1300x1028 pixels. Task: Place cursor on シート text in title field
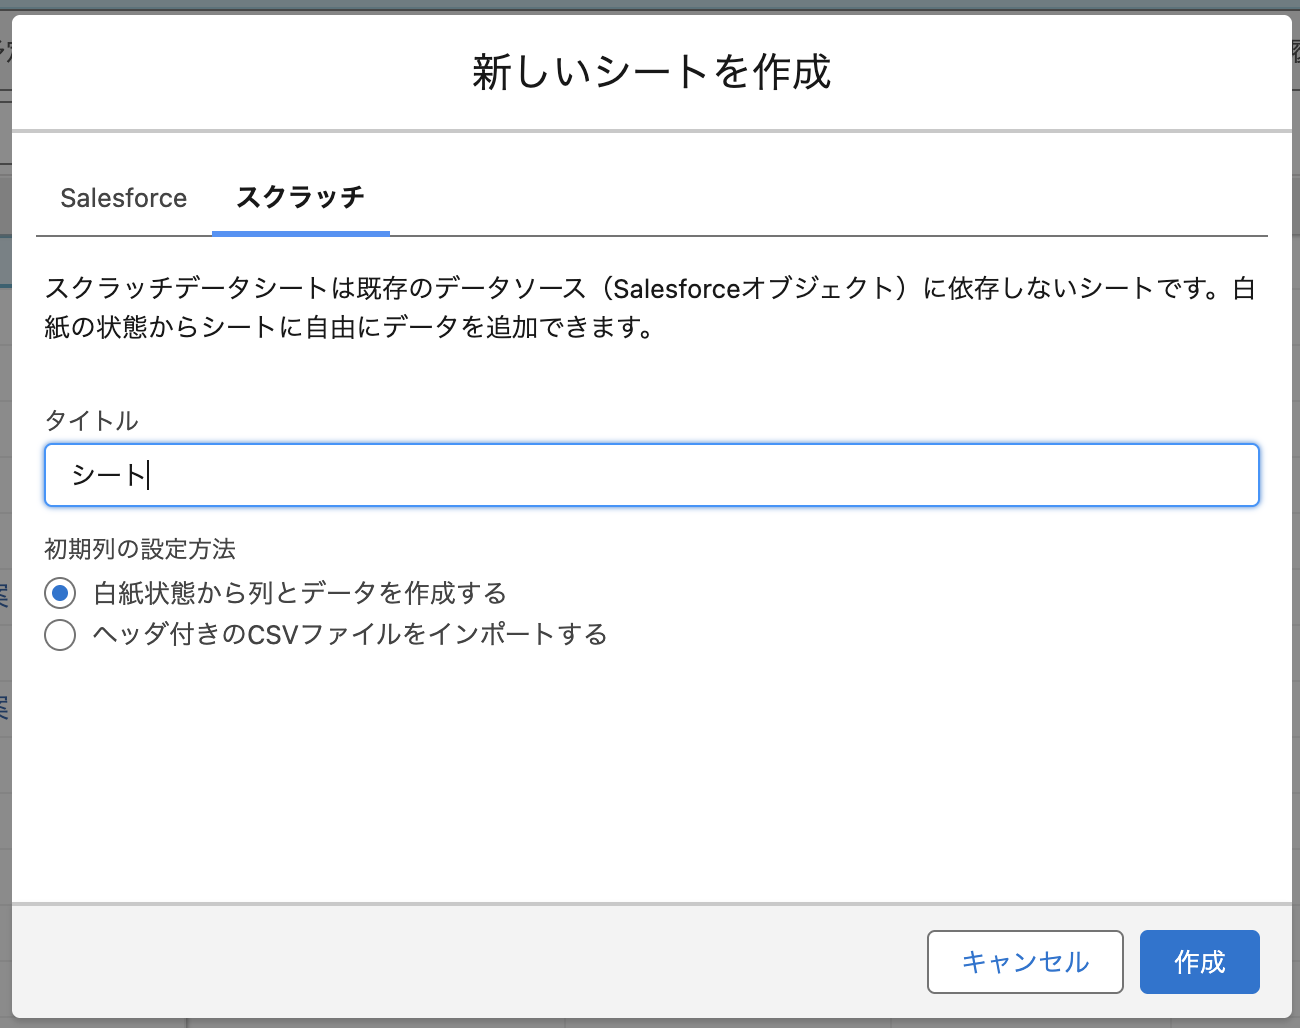tap(108, 475)
